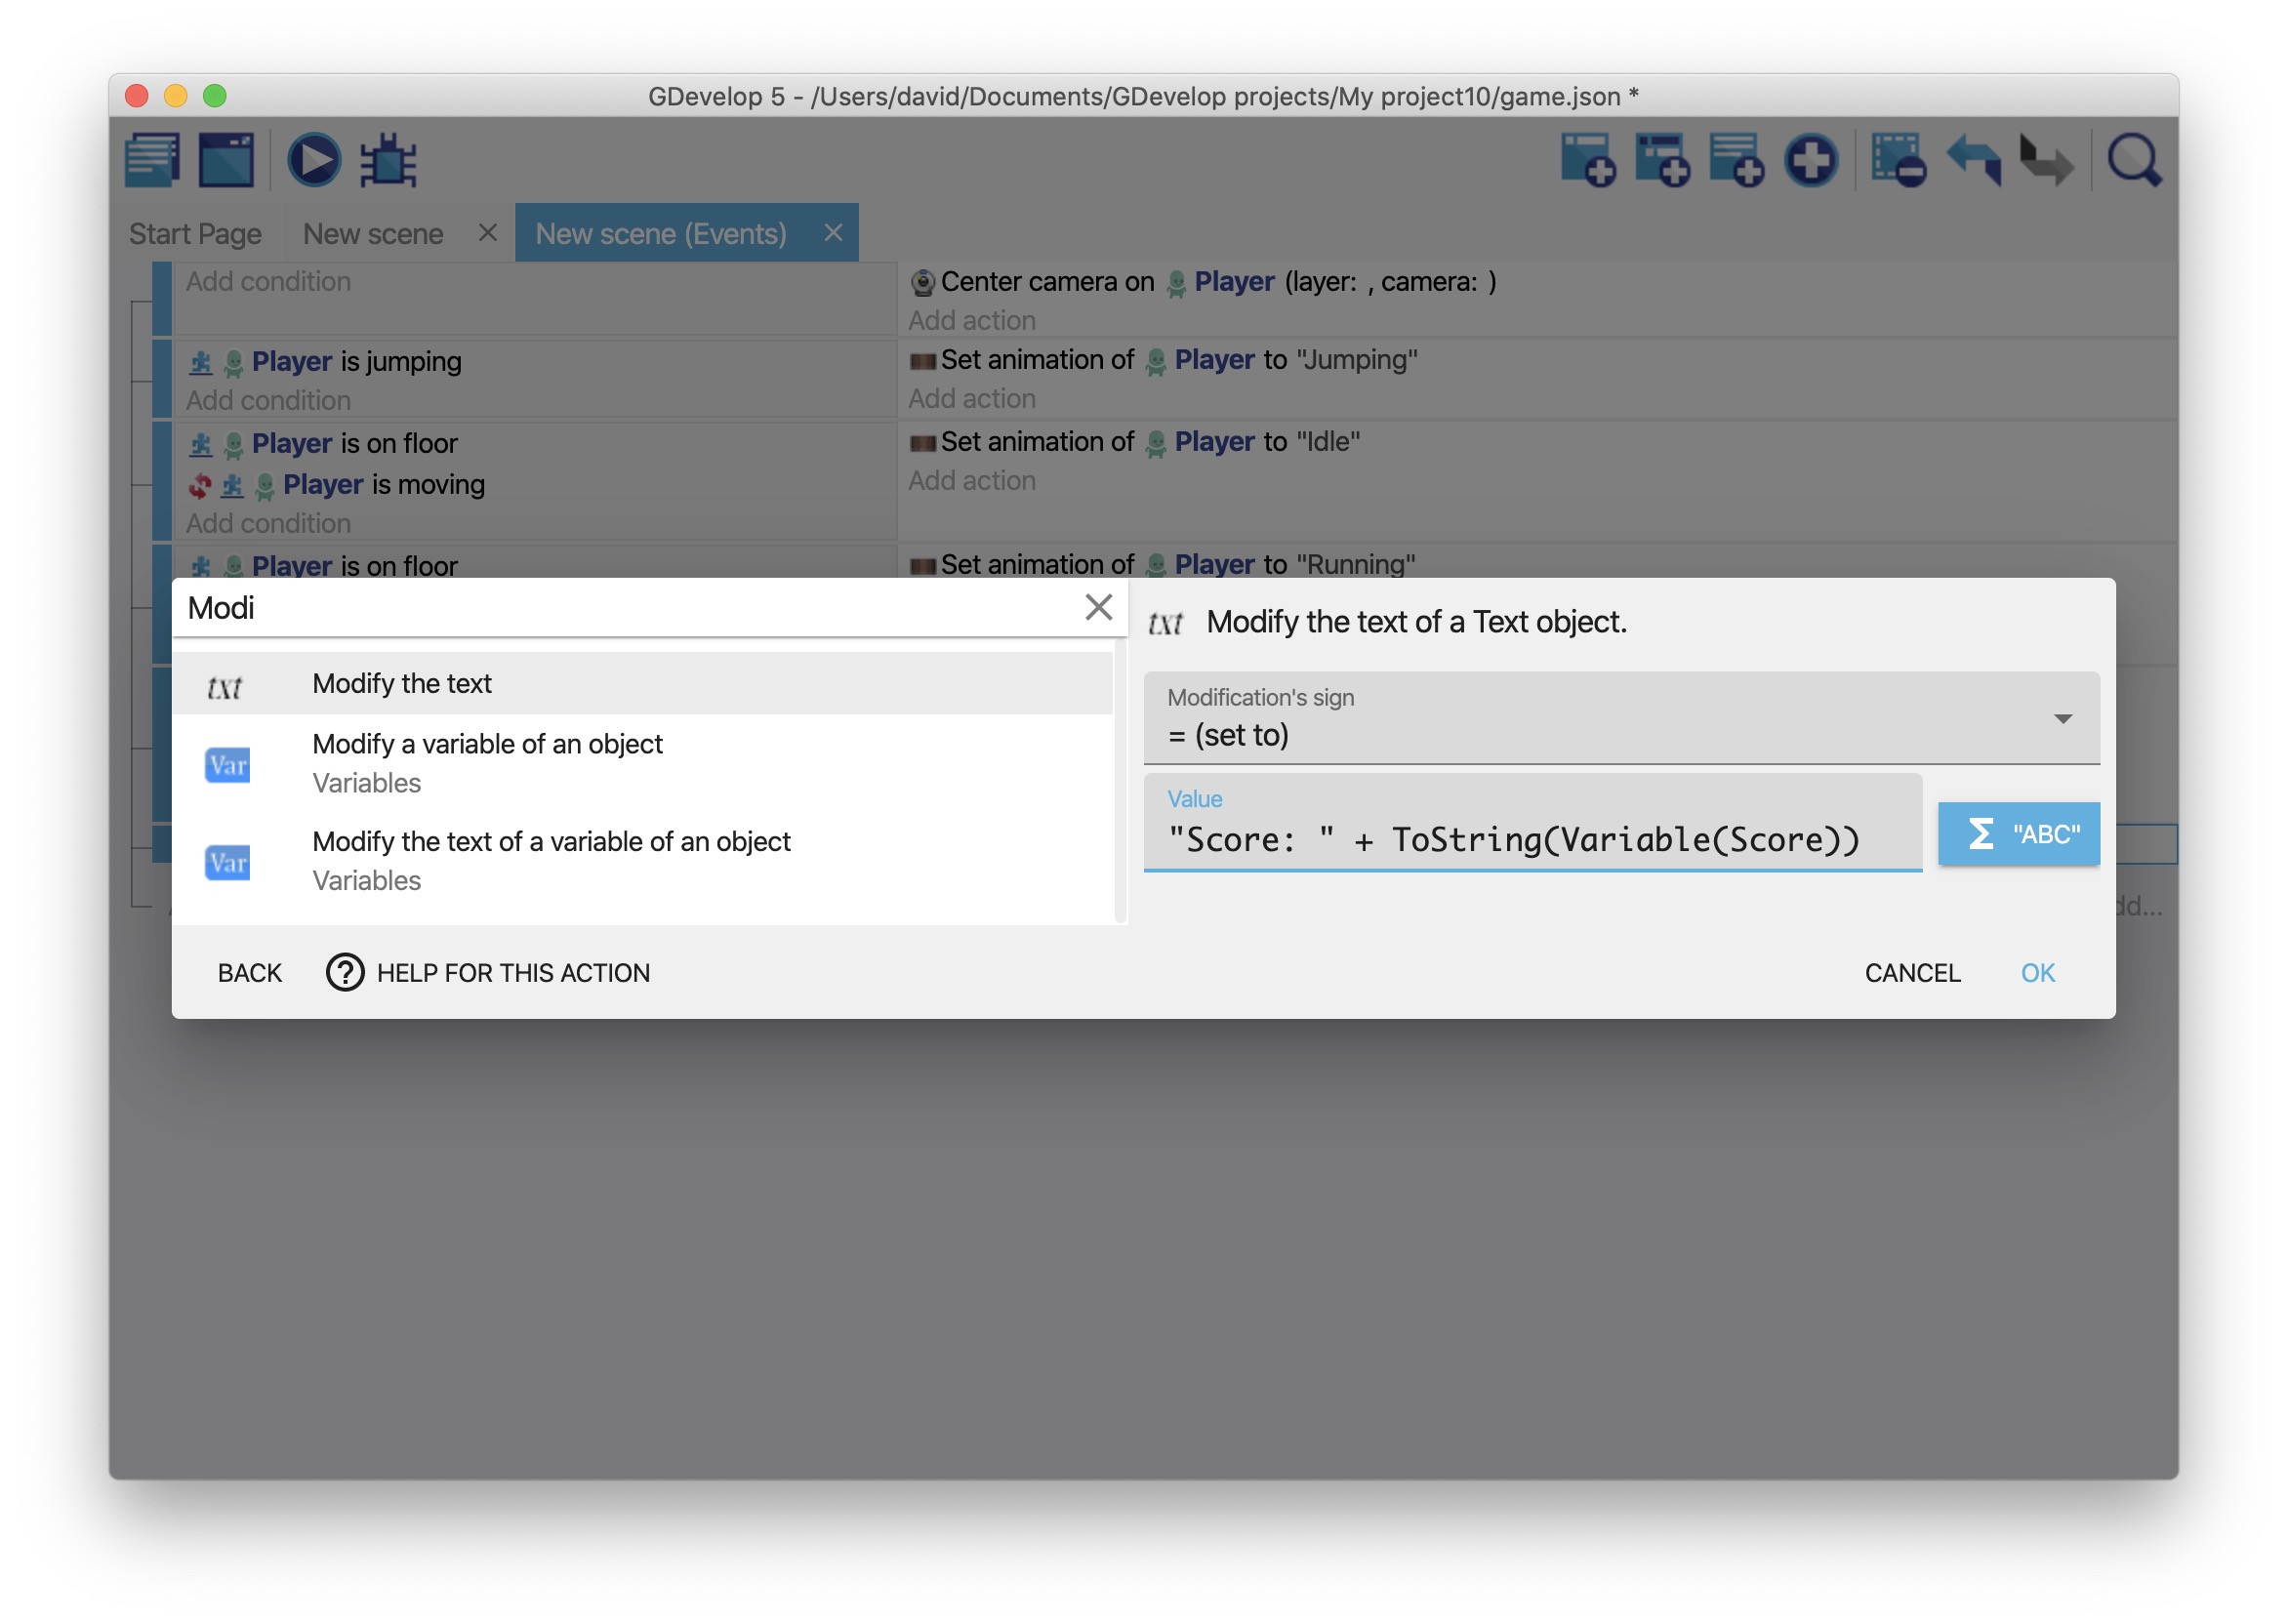Clear the Modi search field
The width and height of the screenshot is (2288, 1624).
click(1098, 607)
